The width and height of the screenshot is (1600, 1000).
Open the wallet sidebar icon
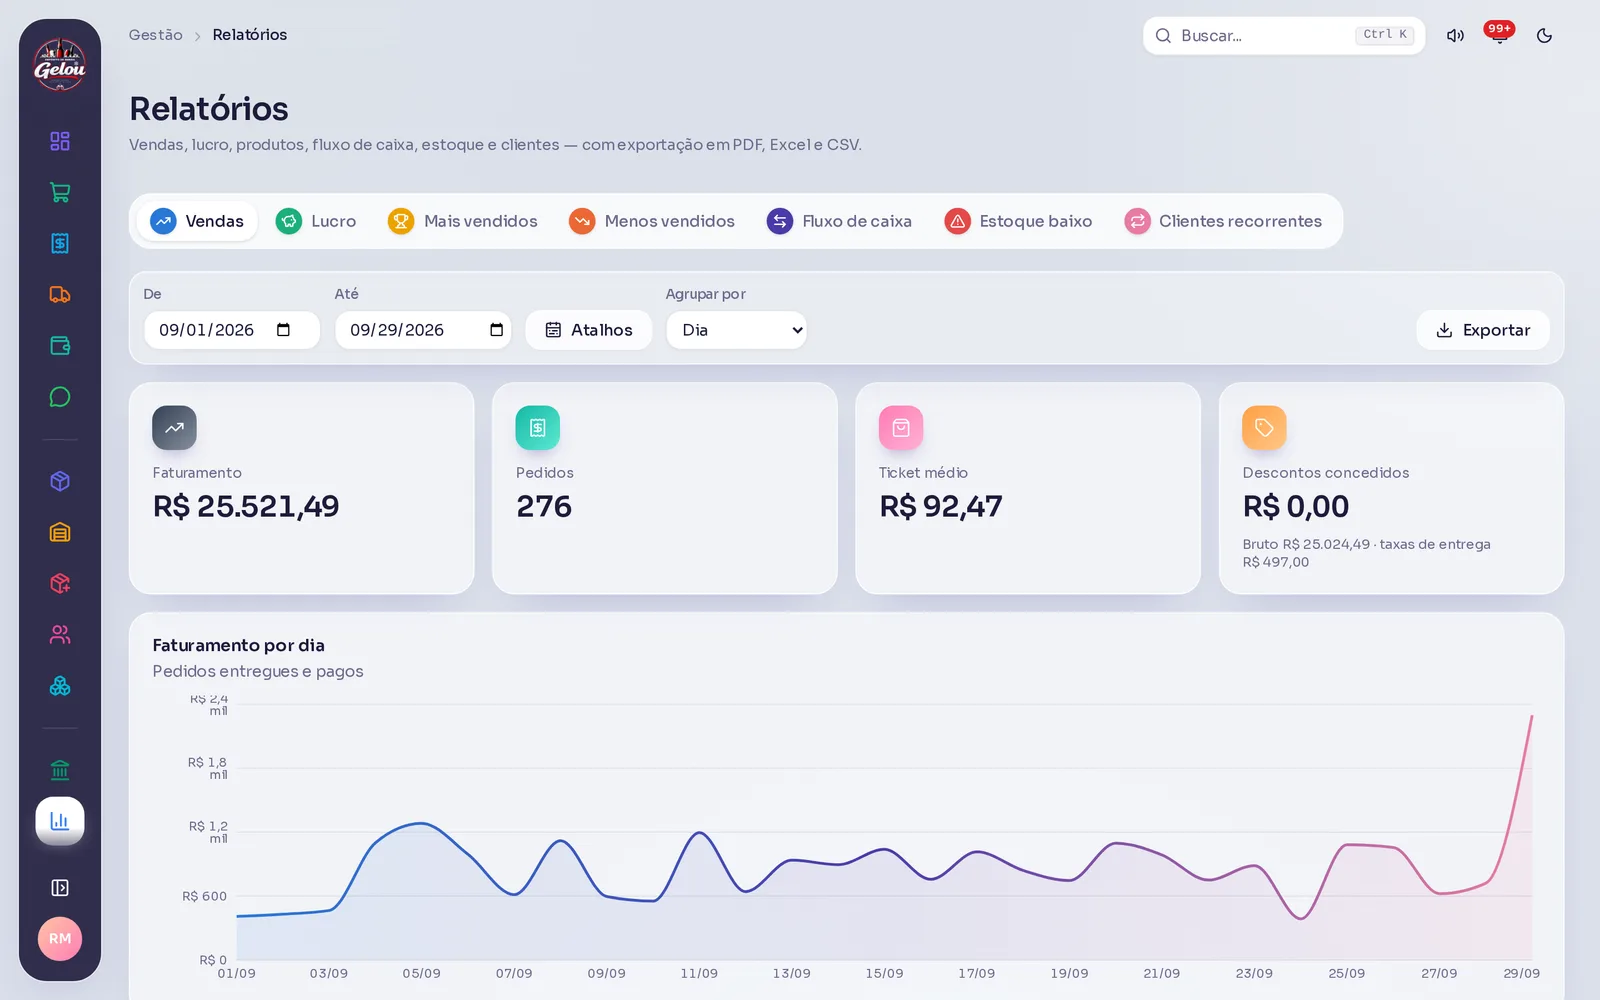60,346
